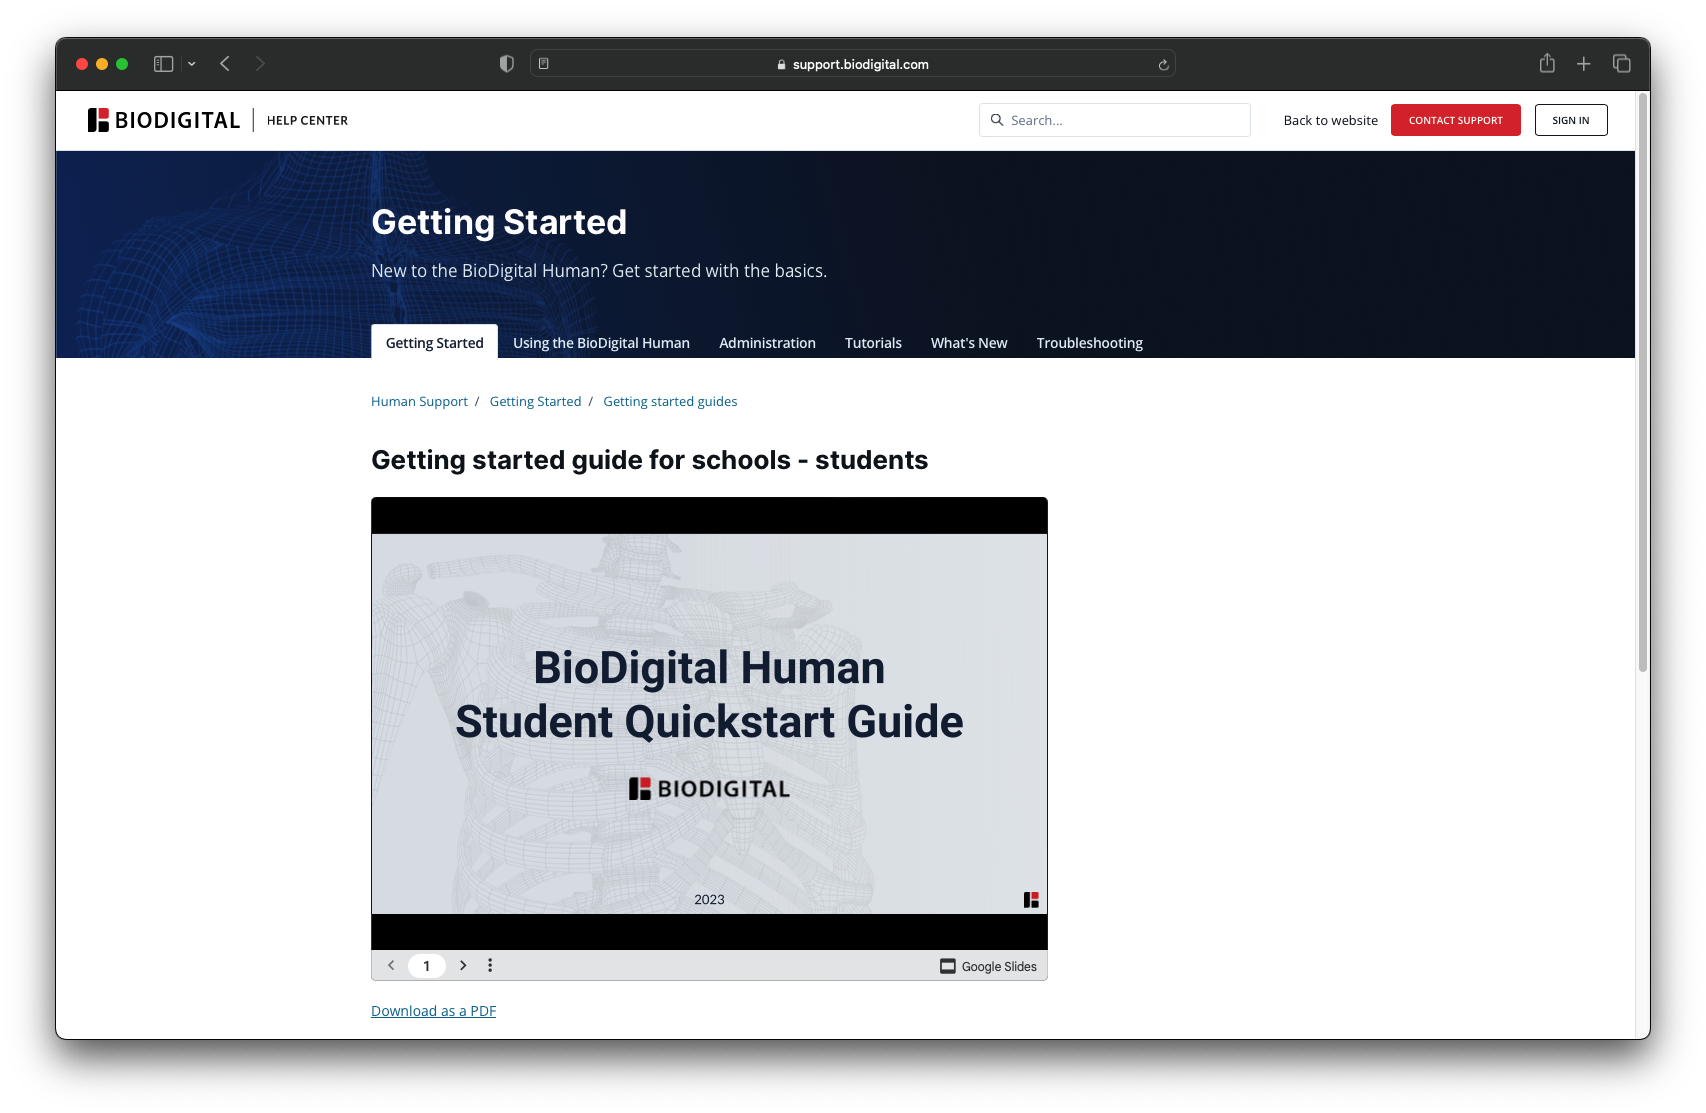Screen dimensions: 1706x1113
Task: Click the BioDigital logo in the header
Action: pos(164,120)
